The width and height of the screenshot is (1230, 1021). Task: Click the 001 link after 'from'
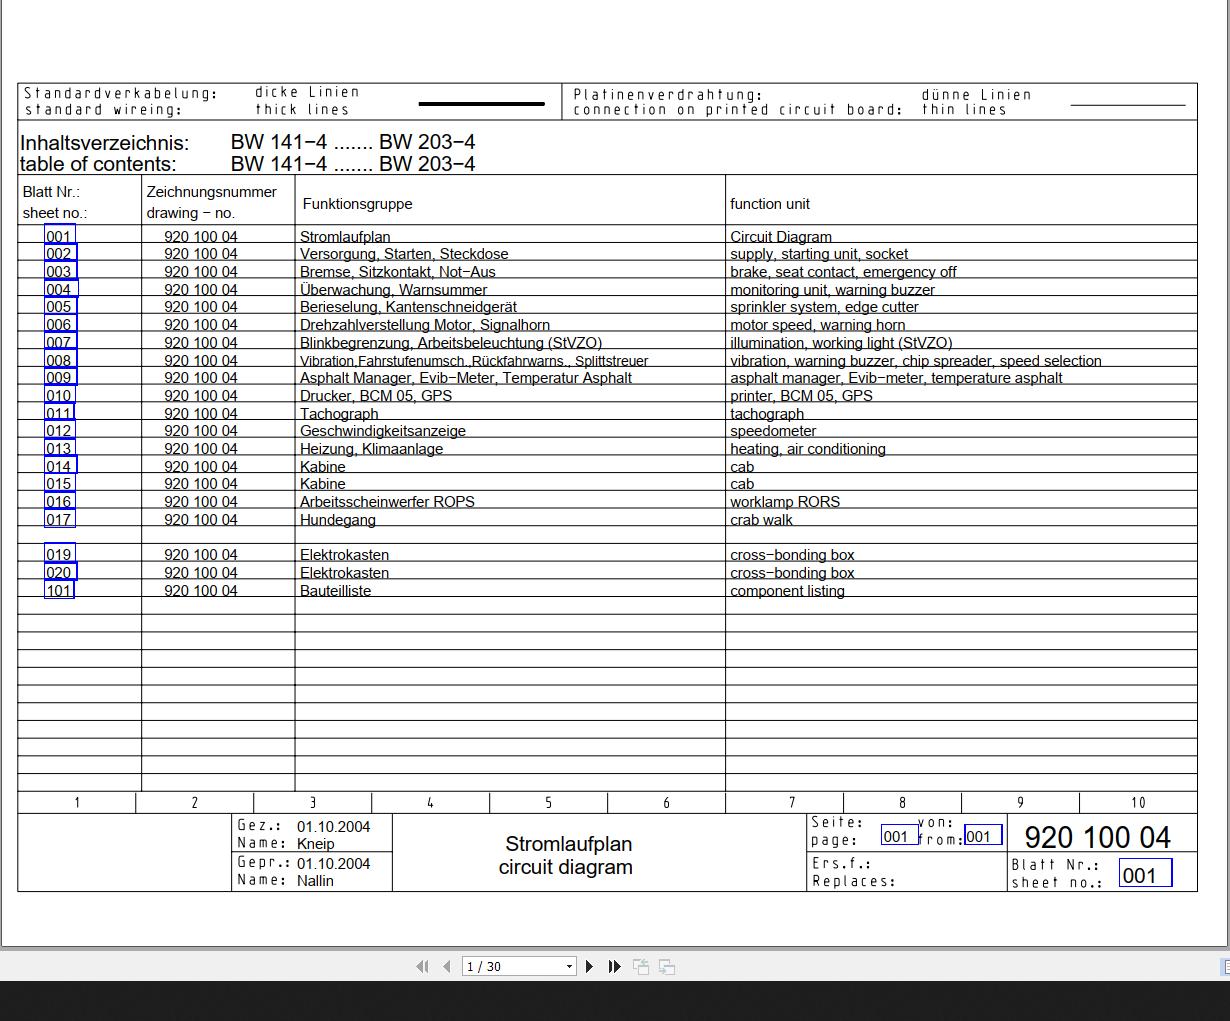click(983, 835)
